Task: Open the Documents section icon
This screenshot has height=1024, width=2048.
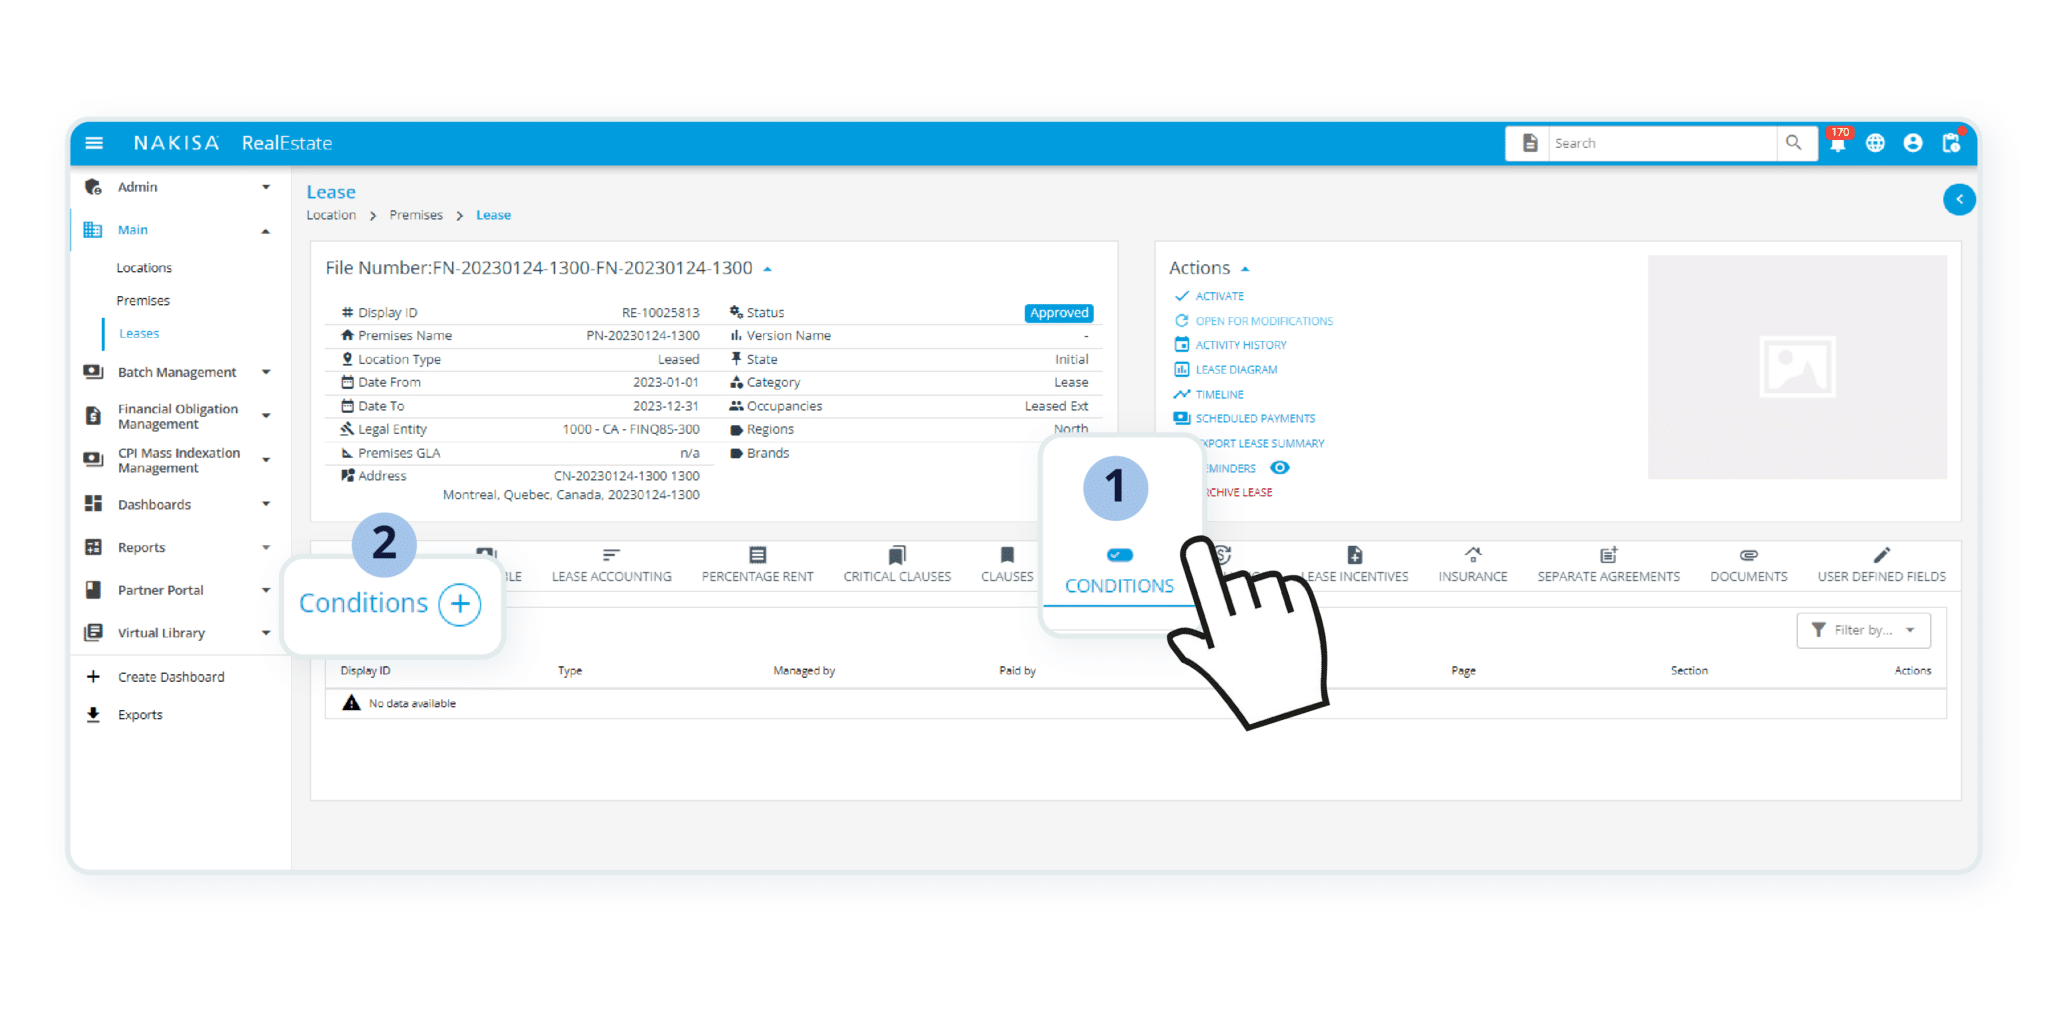Action: [1748, 555]
